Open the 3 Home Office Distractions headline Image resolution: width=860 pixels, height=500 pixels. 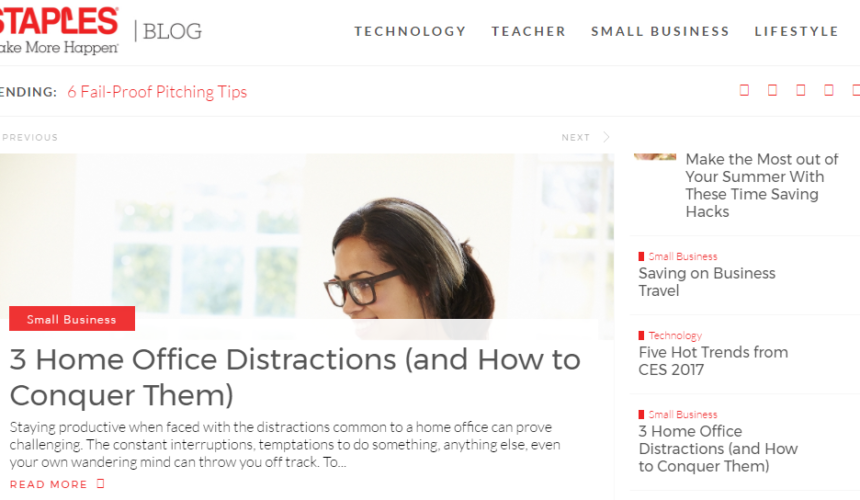click(x=295, y=377)
